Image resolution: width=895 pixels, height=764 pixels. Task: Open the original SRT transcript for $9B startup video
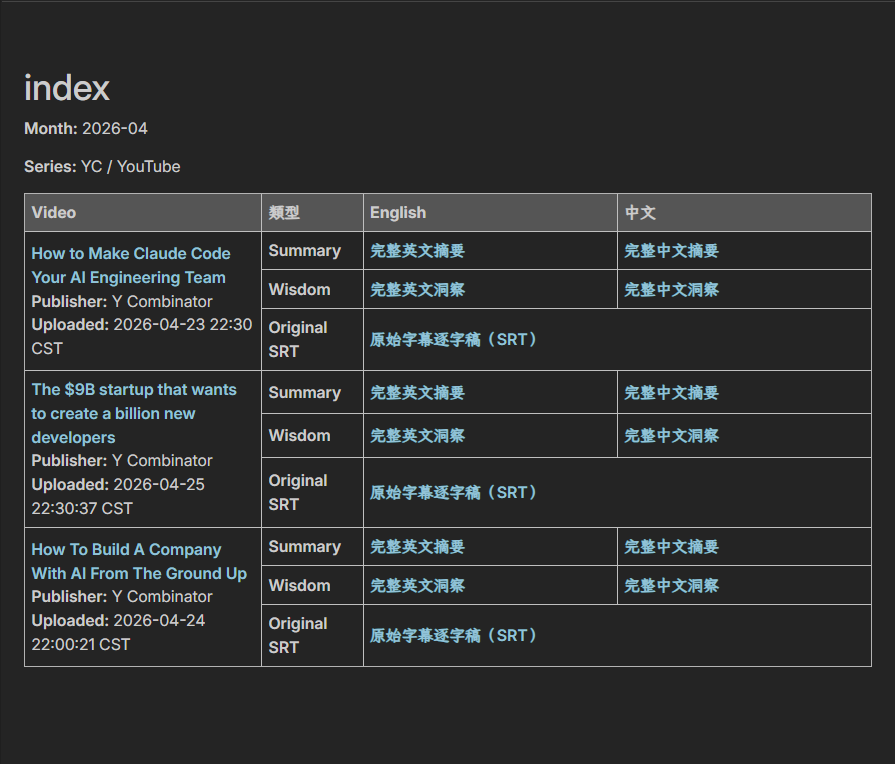click(453, 493)
